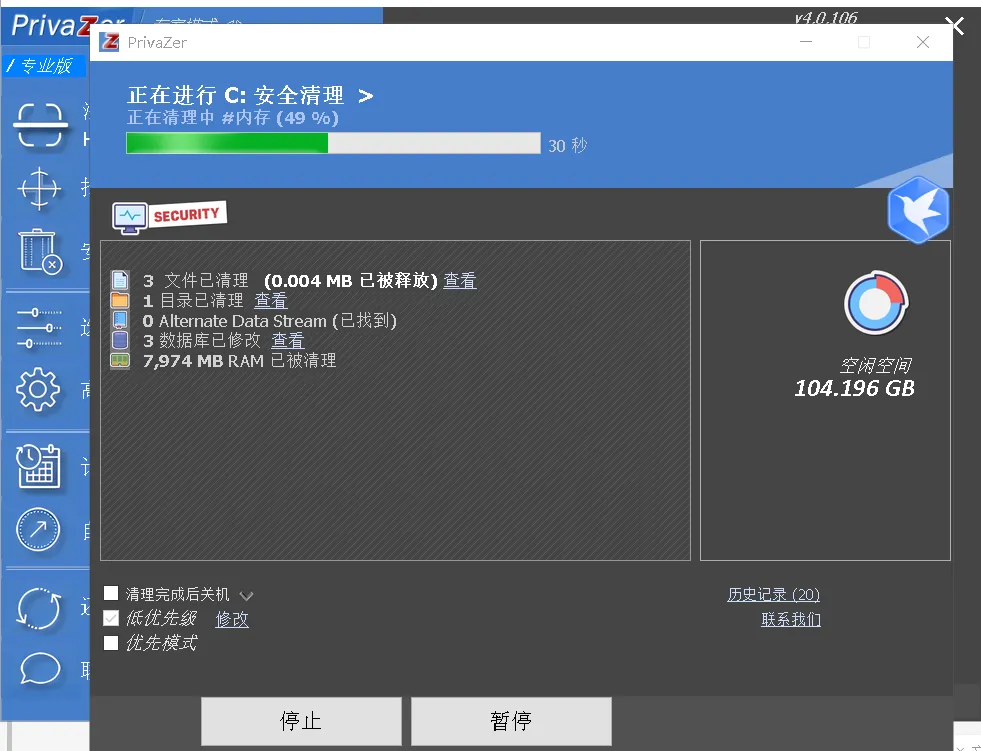Minimize the PrivaZer cleaning dialog
981x751 pixels.
[806, 42]
